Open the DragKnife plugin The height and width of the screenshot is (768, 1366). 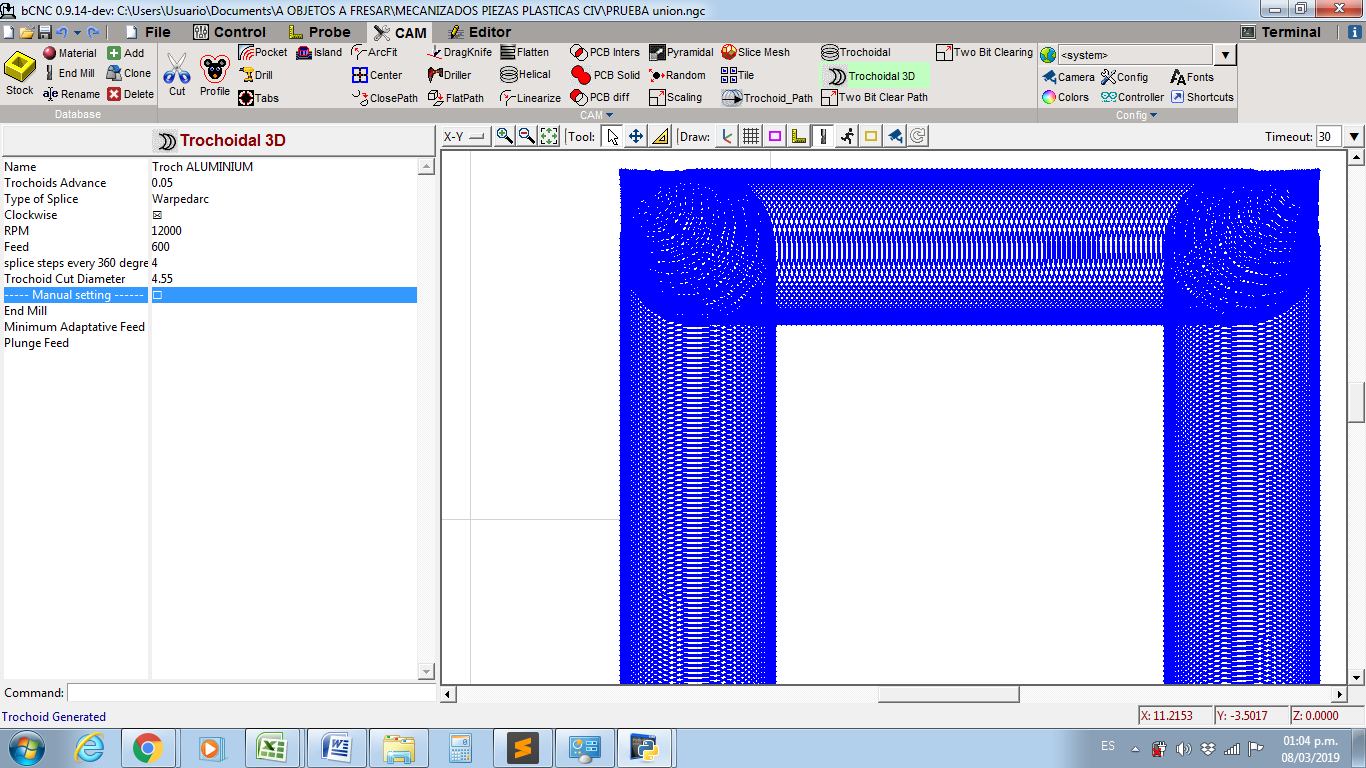pos(460,52)
